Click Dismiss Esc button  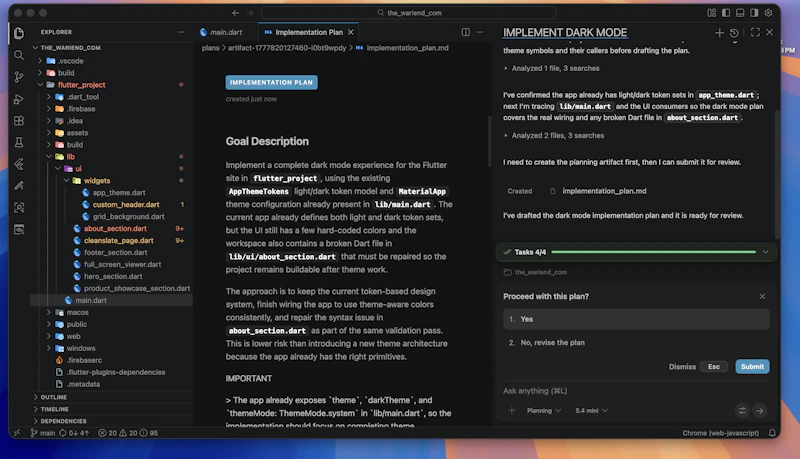click(697, 367)
